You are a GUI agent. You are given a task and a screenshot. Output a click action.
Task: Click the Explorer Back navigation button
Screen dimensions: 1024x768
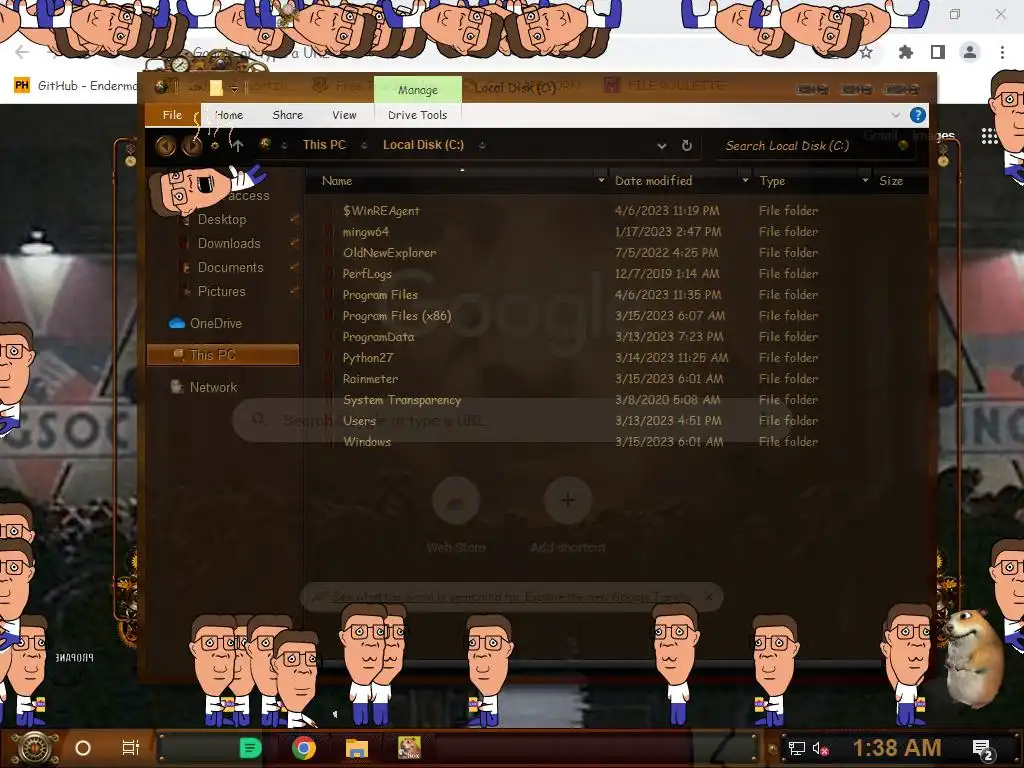click(x=166, y=145)
